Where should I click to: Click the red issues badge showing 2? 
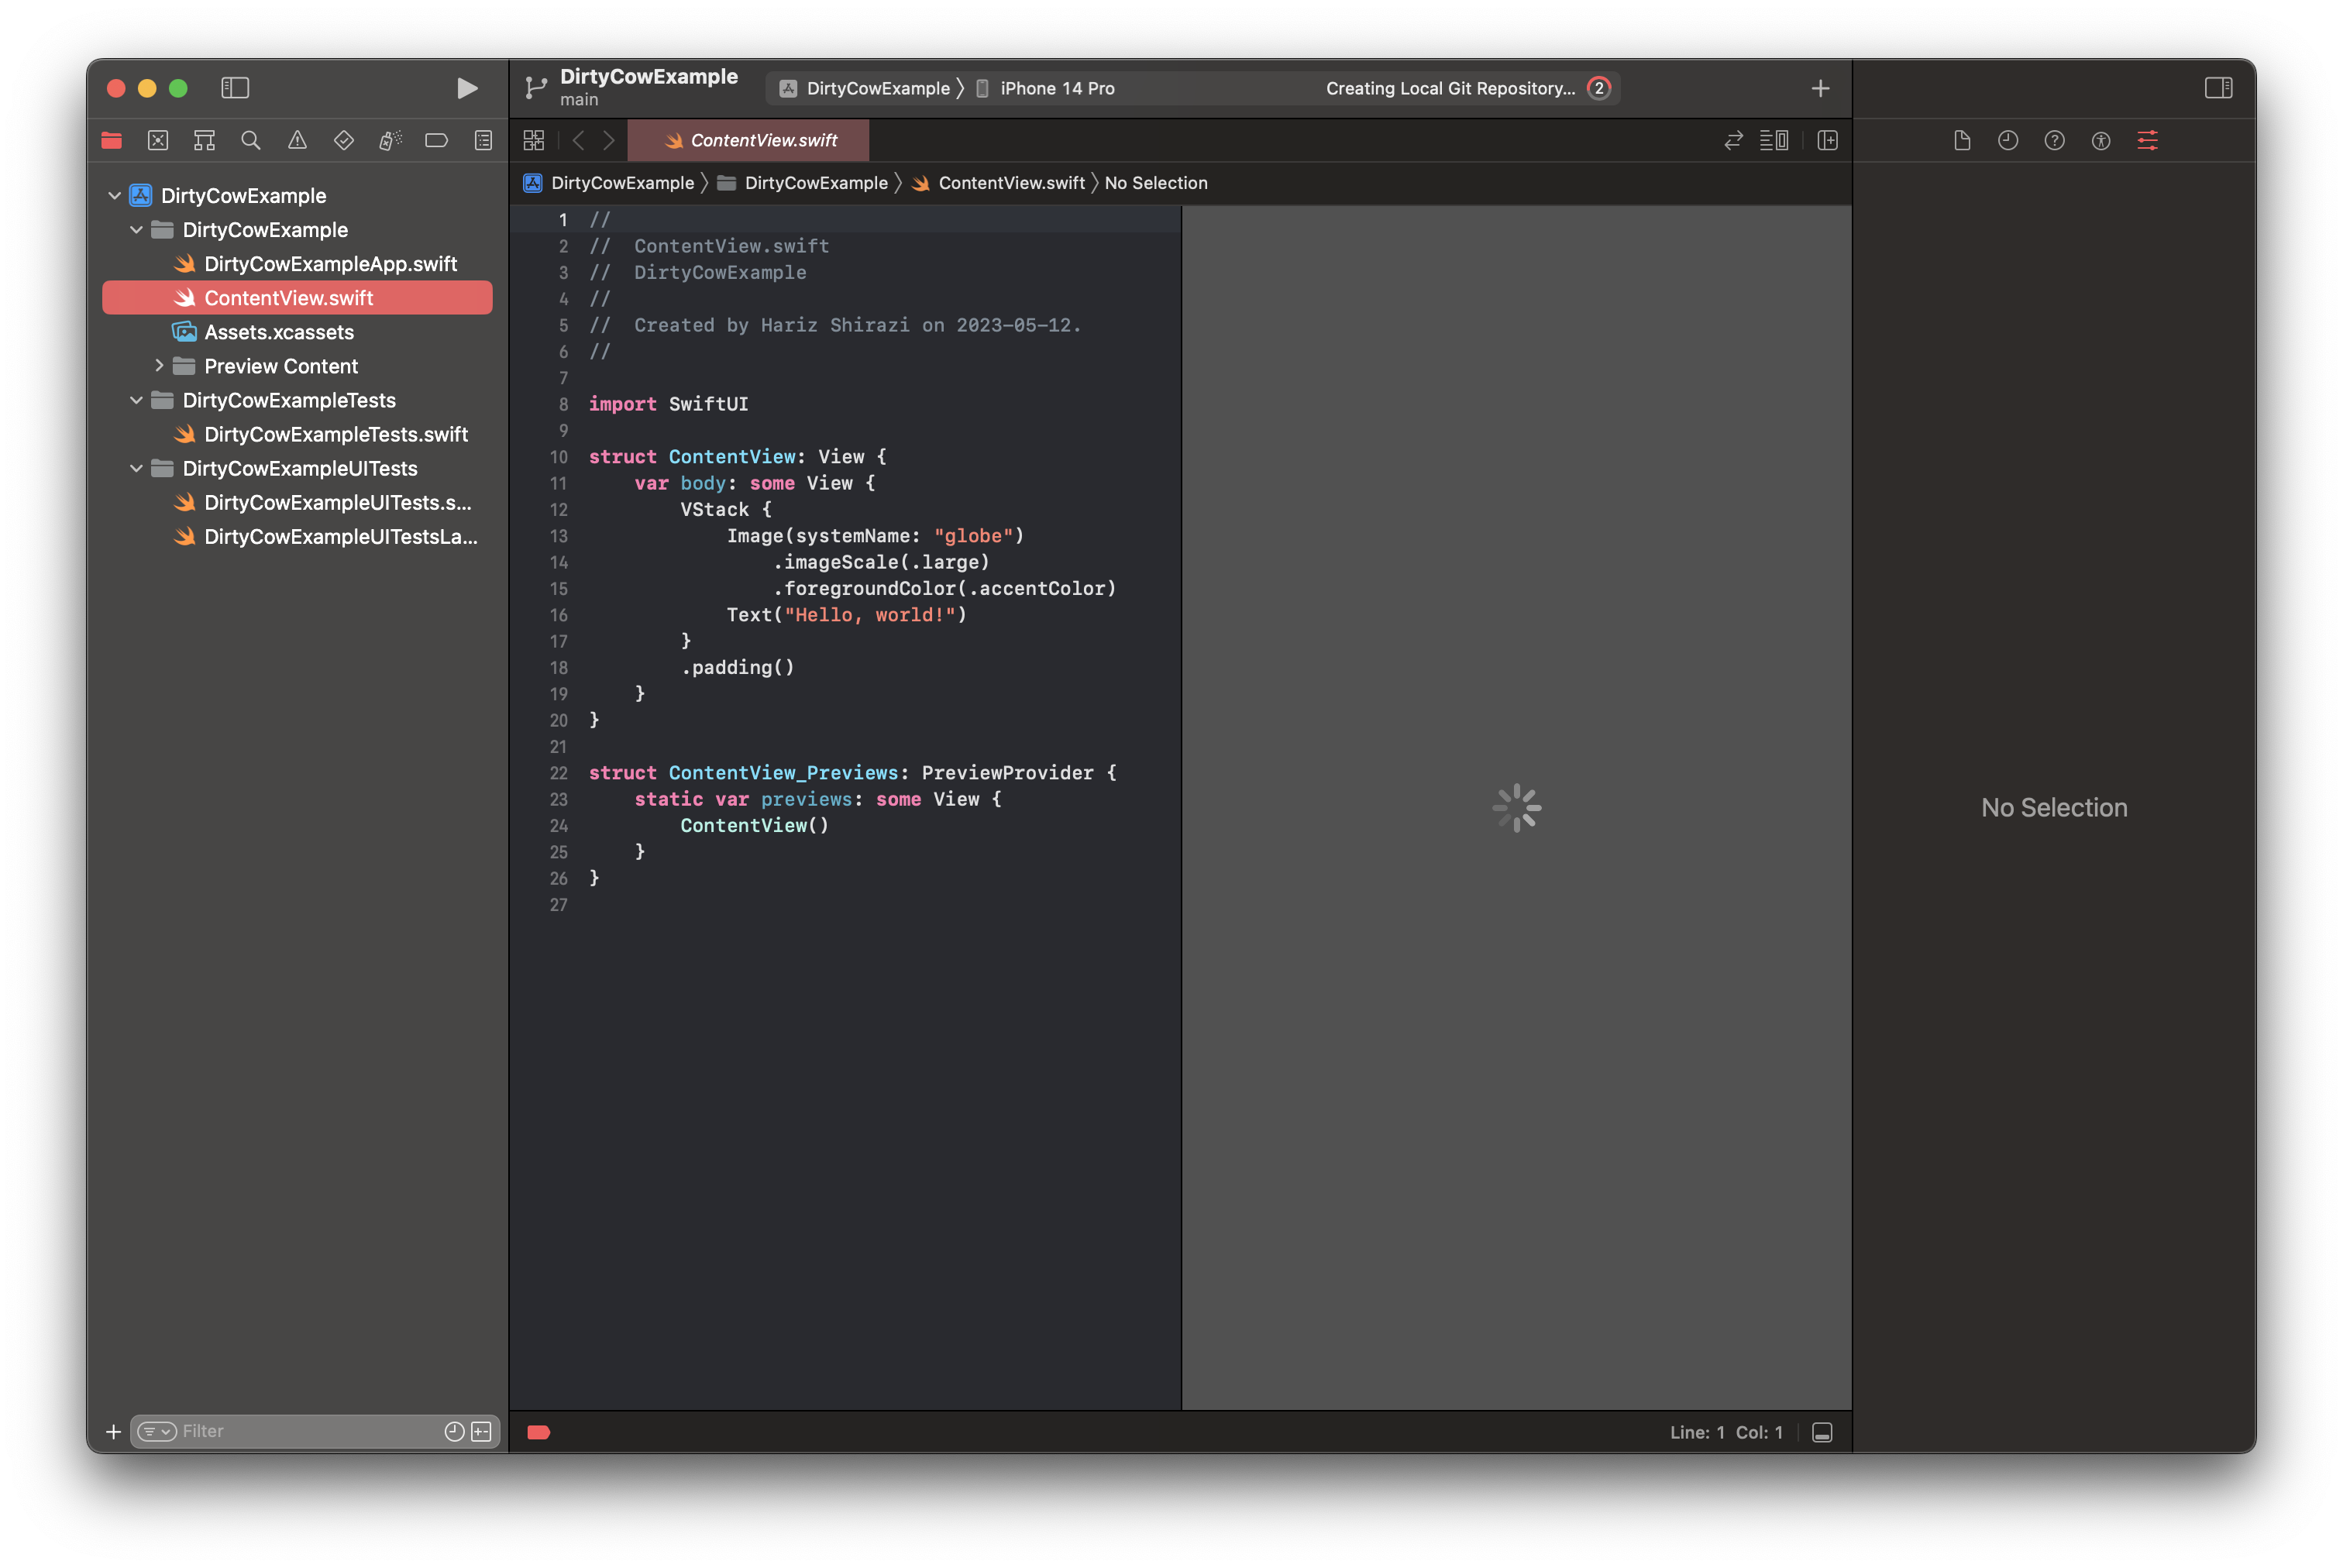[1598, 88]
